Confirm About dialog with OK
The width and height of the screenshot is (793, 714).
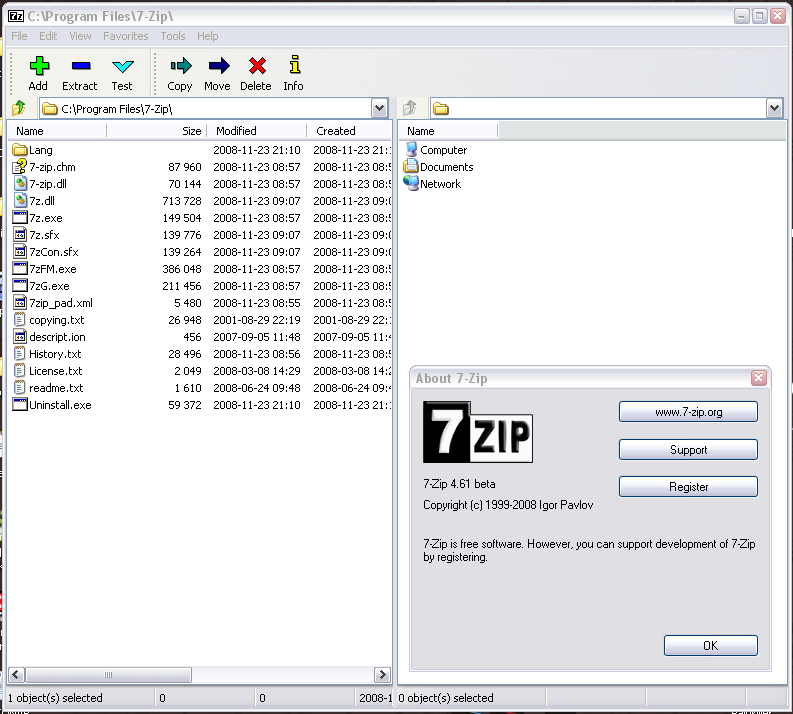(x=711, y=645)
